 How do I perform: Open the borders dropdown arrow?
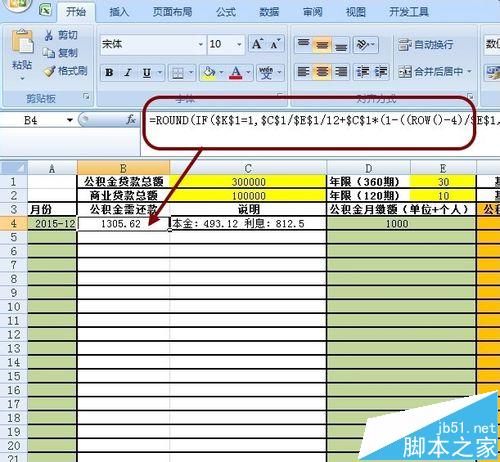point(191,72)
